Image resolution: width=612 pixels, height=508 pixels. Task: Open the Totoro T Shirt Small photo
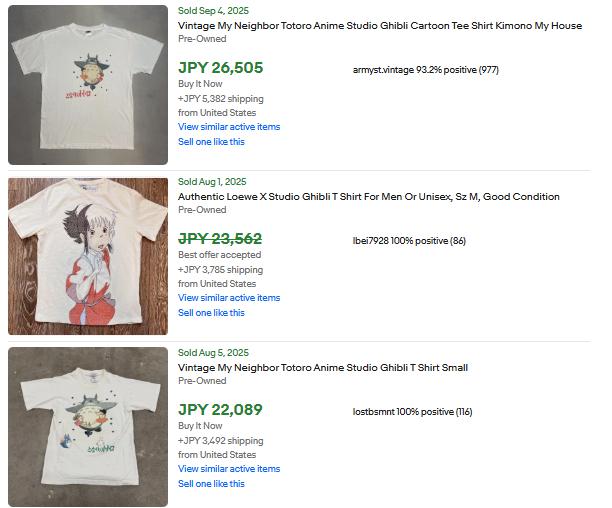click(x=88, y=427)
